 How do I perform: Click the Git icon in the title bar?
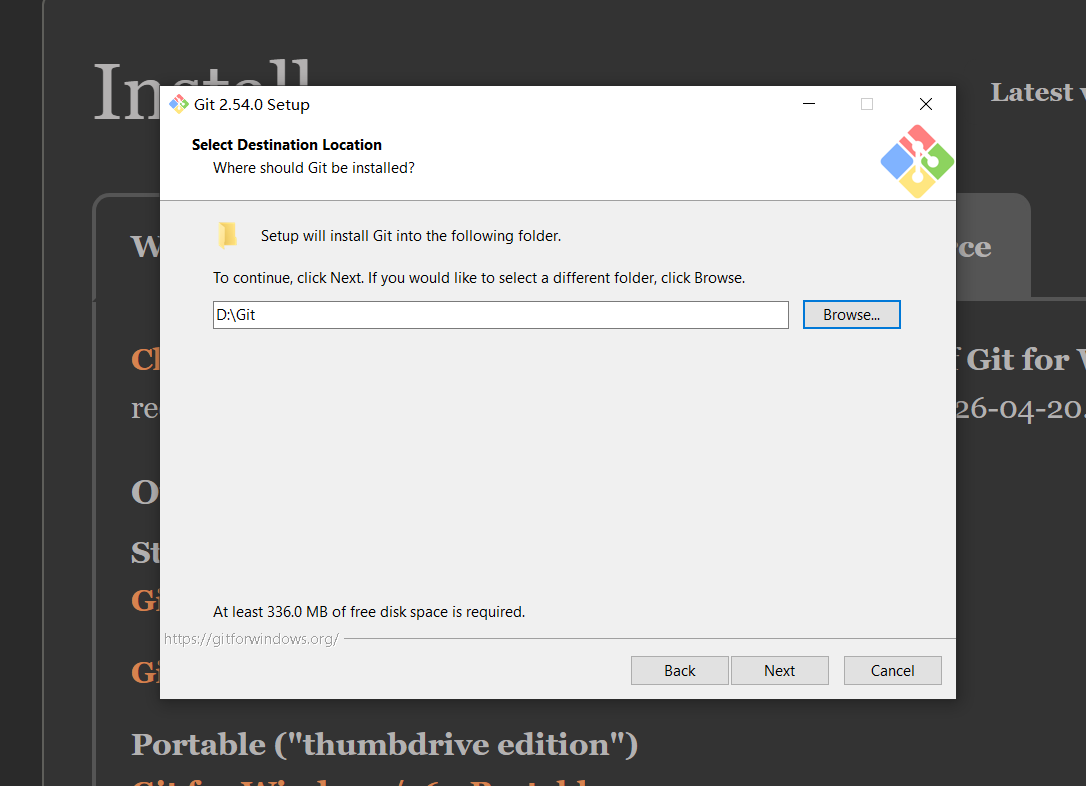point(179,104)
